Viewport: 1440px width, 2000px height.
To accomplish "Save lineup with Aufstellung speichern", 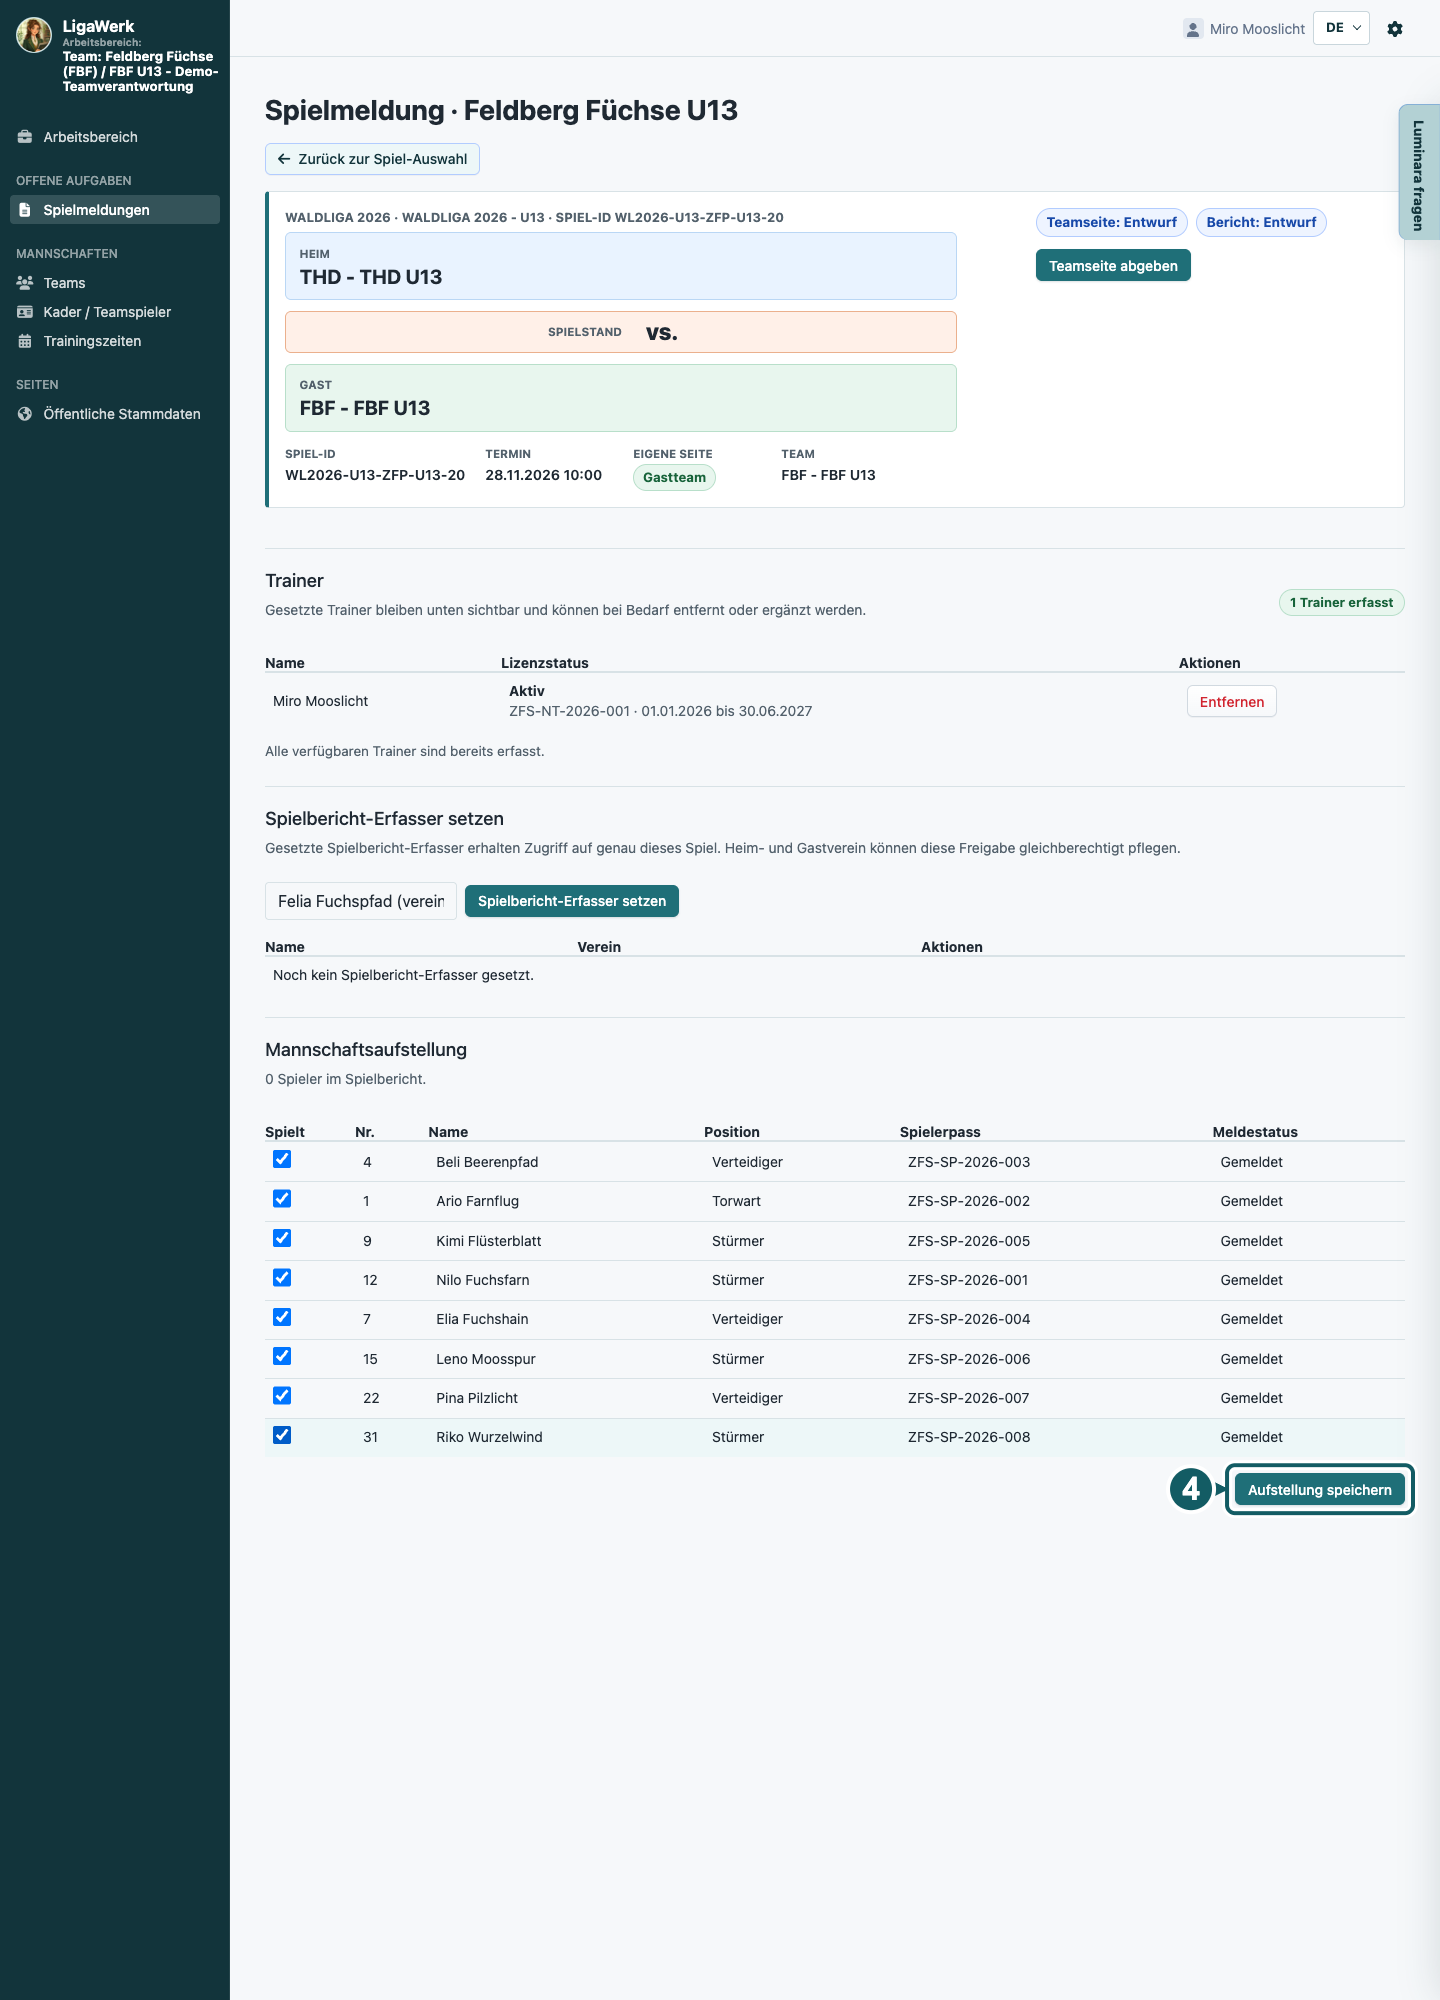I will pyautogui.click(x=1320, y=1490).
